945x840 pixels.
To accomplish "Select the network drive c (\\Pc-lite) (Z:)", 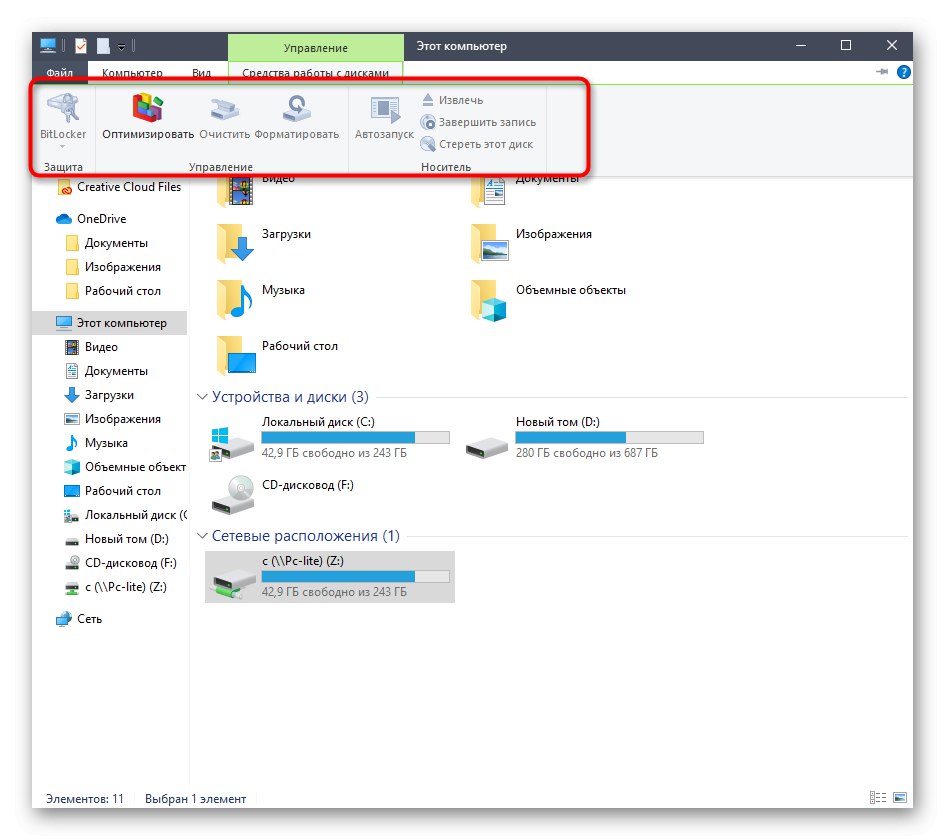I will click(330, 577).
